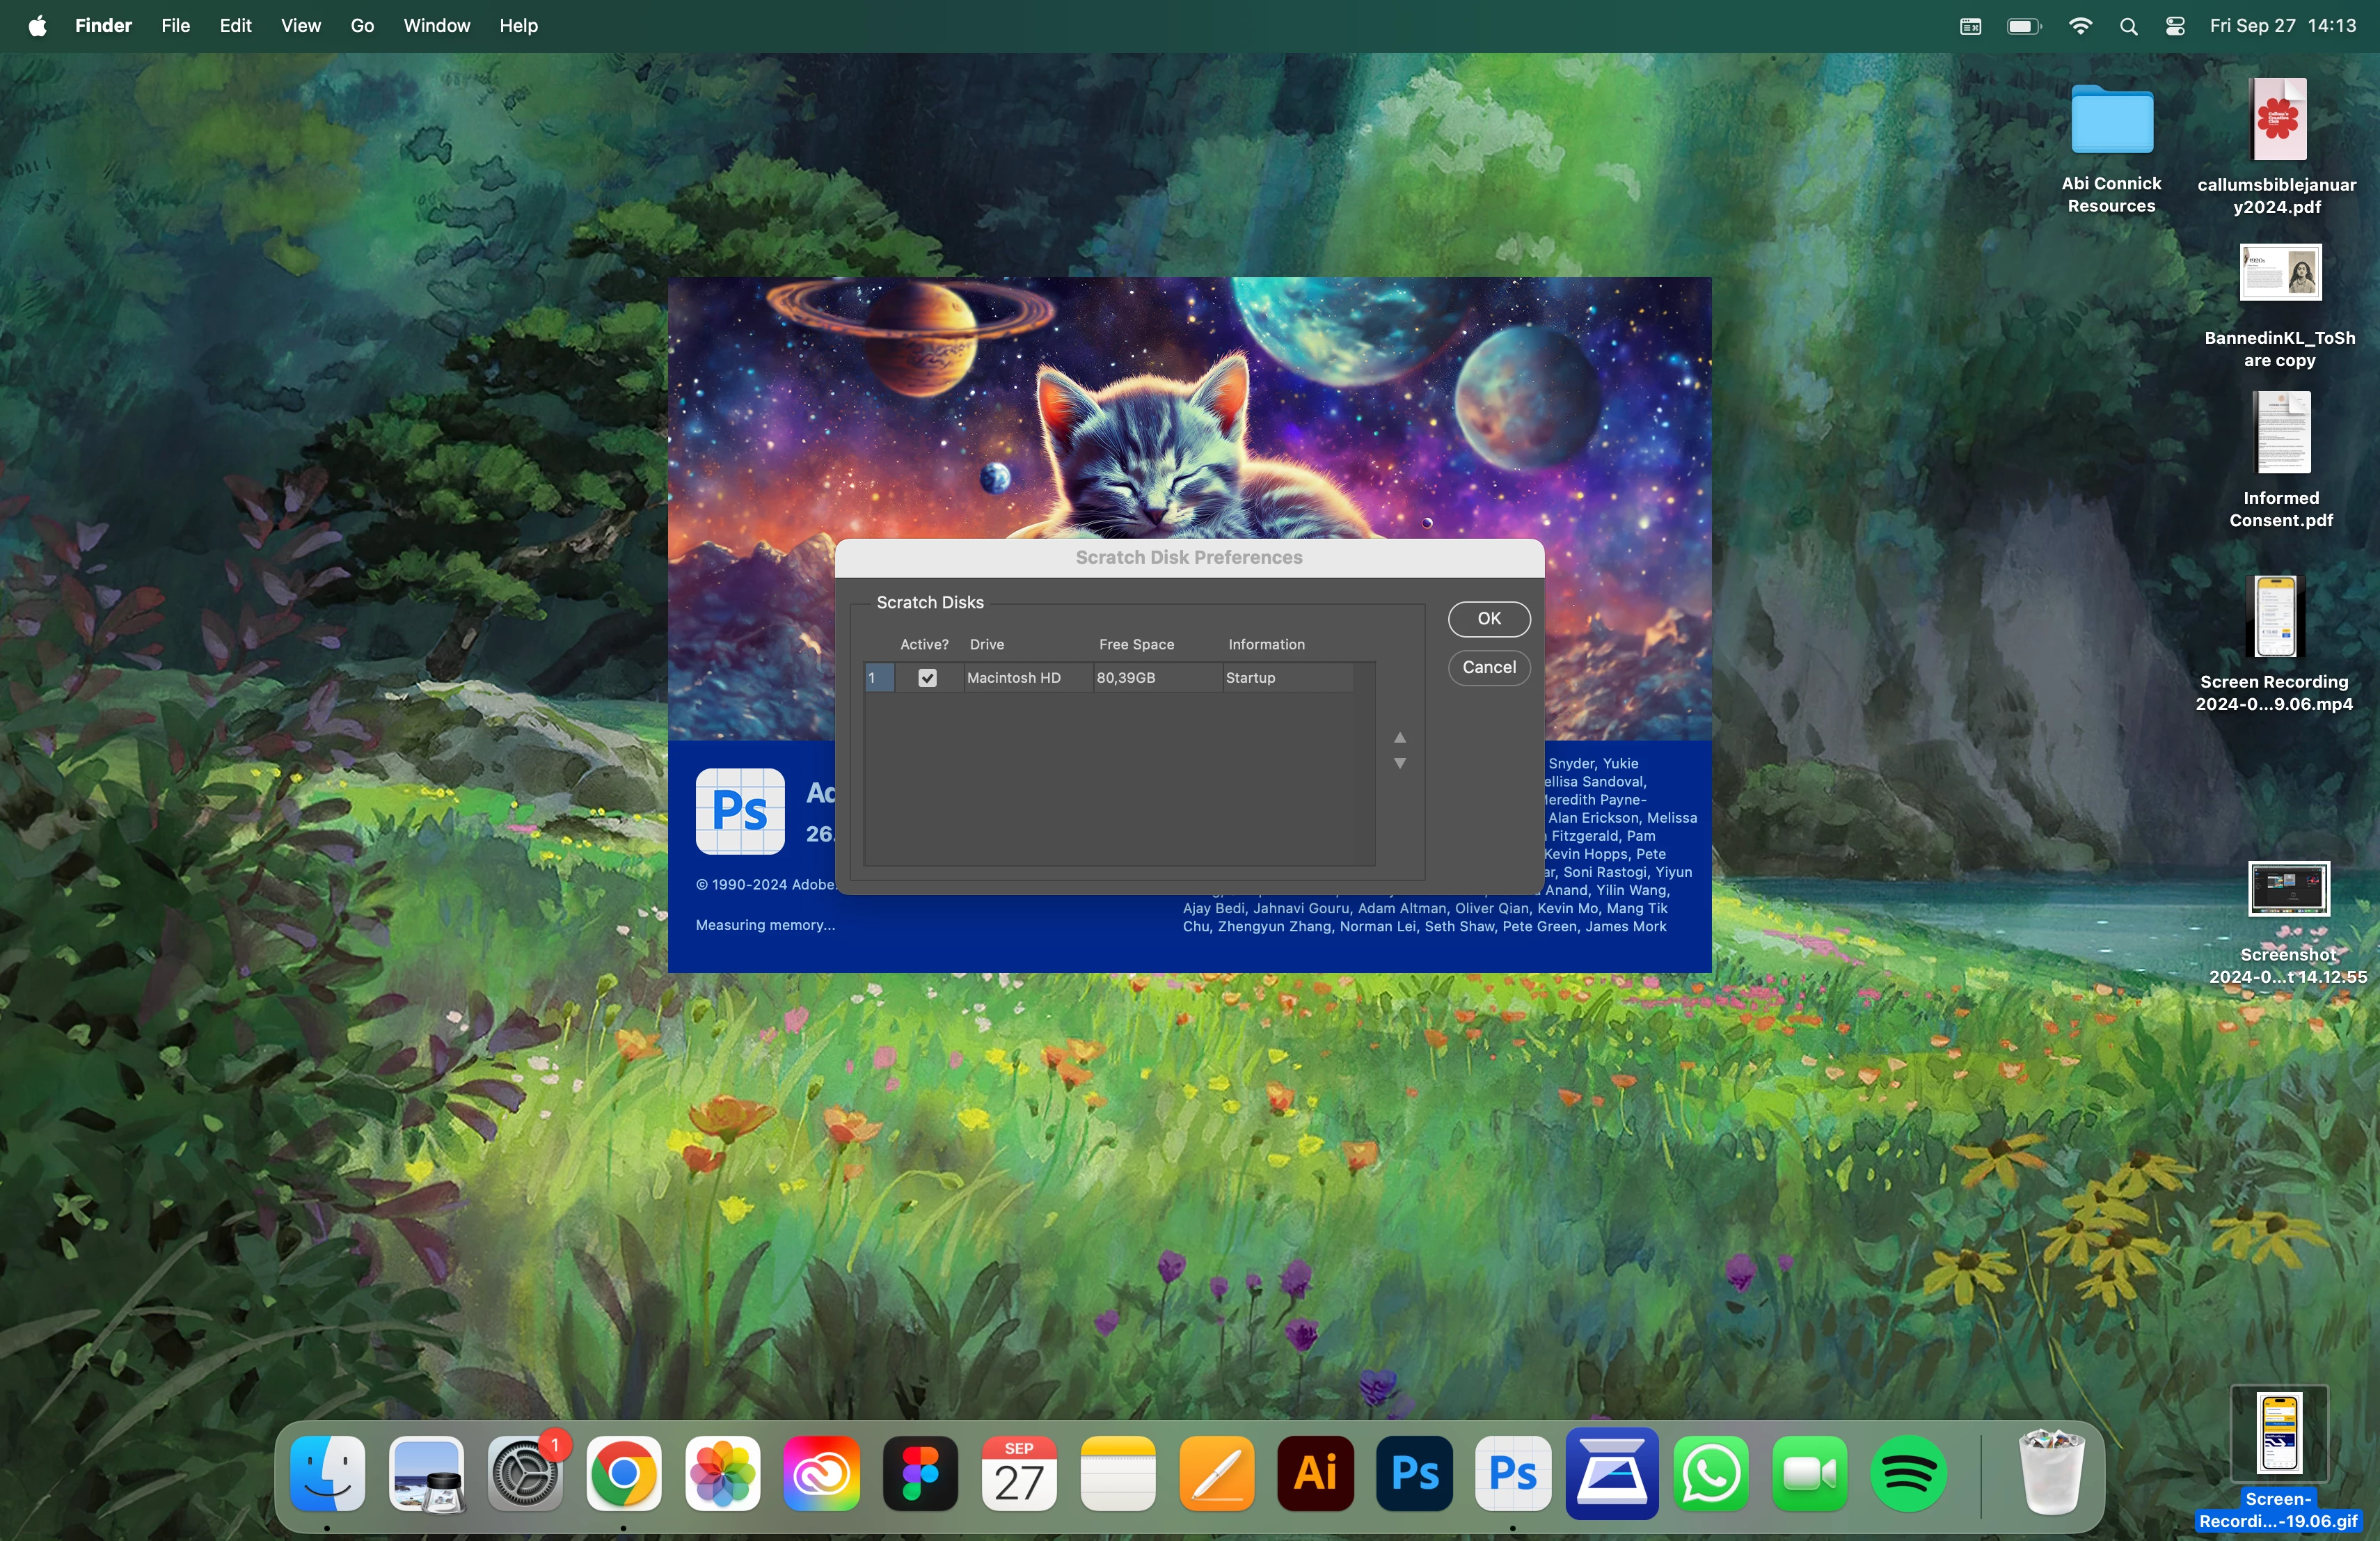The width and height of the screenshot is (2380, 1541).
Task: Open the dark Photoshop dock icon
Action: (x=1414, y=1473)
